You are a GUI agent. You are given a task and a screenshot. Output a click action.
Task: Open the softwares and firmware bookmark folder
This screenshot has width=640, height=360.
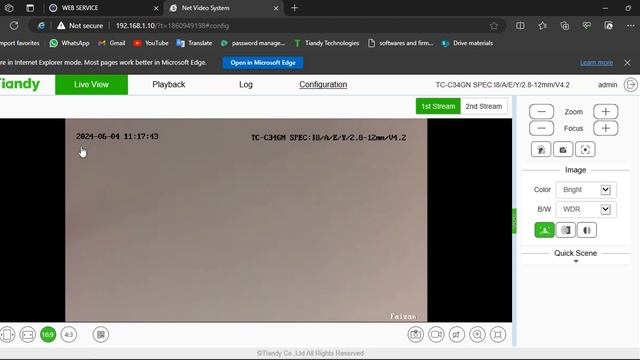coord(400,43)
